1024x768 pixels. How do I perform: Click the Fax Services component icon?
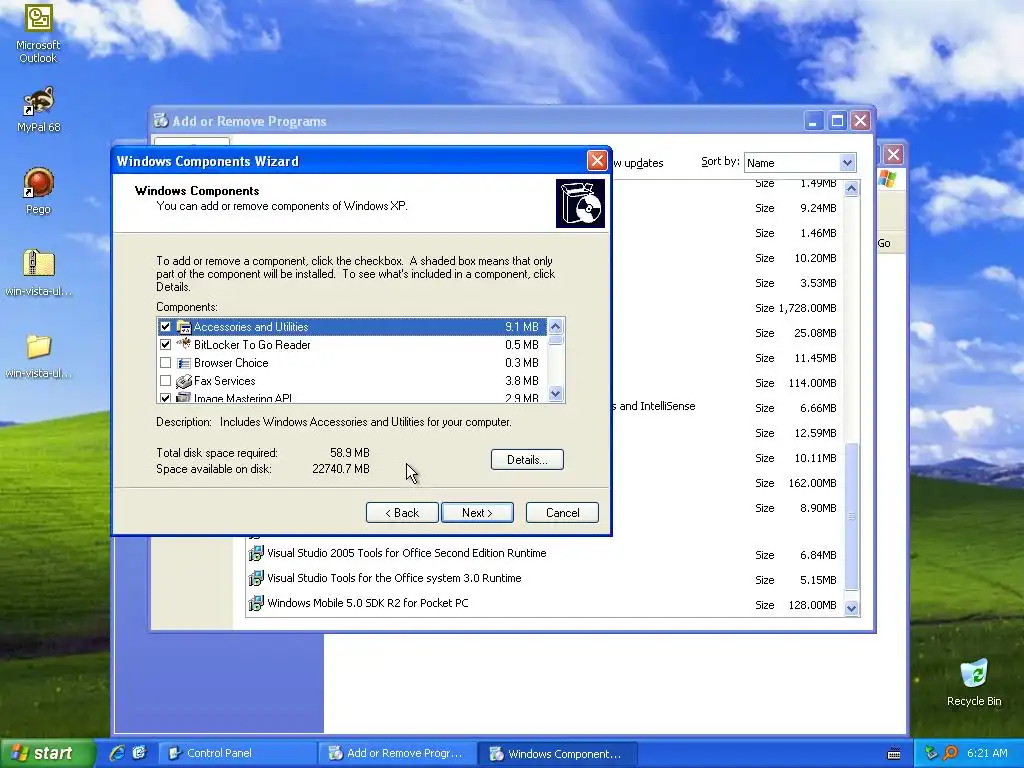[x=184, y=381]
